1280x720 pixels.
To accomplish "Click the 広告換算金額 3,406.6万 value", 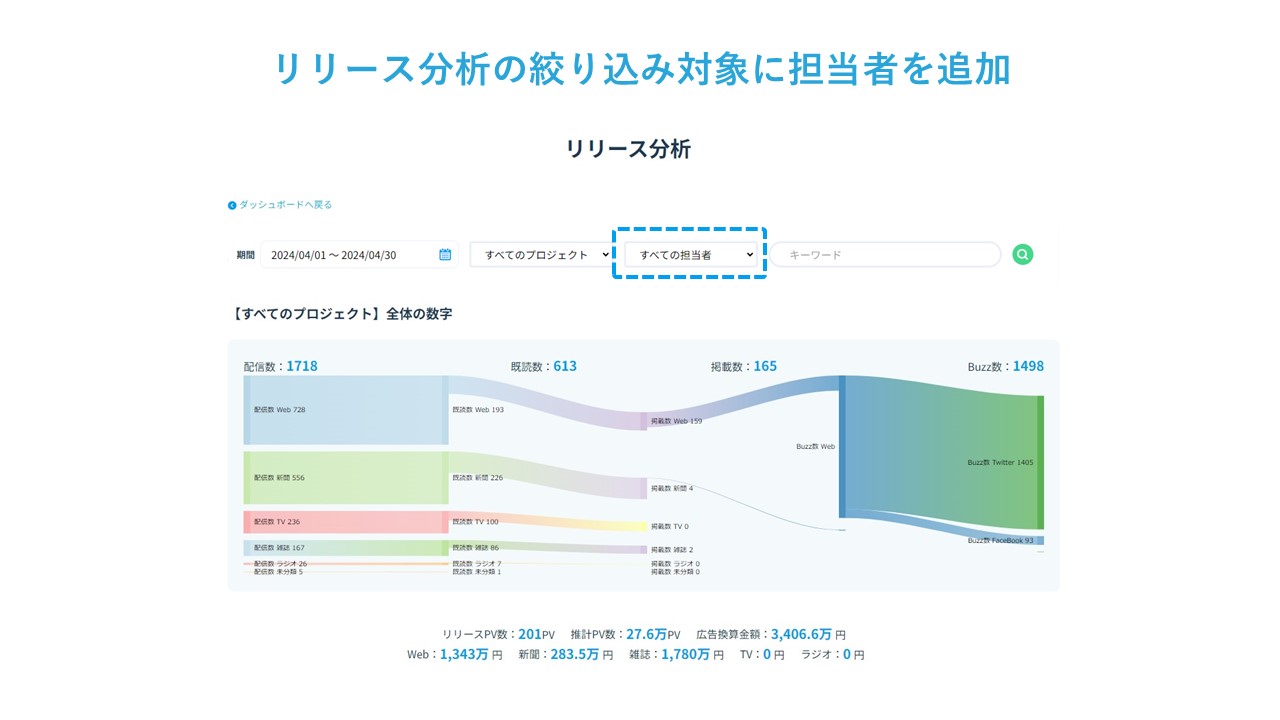I will (x=801, y=634).
